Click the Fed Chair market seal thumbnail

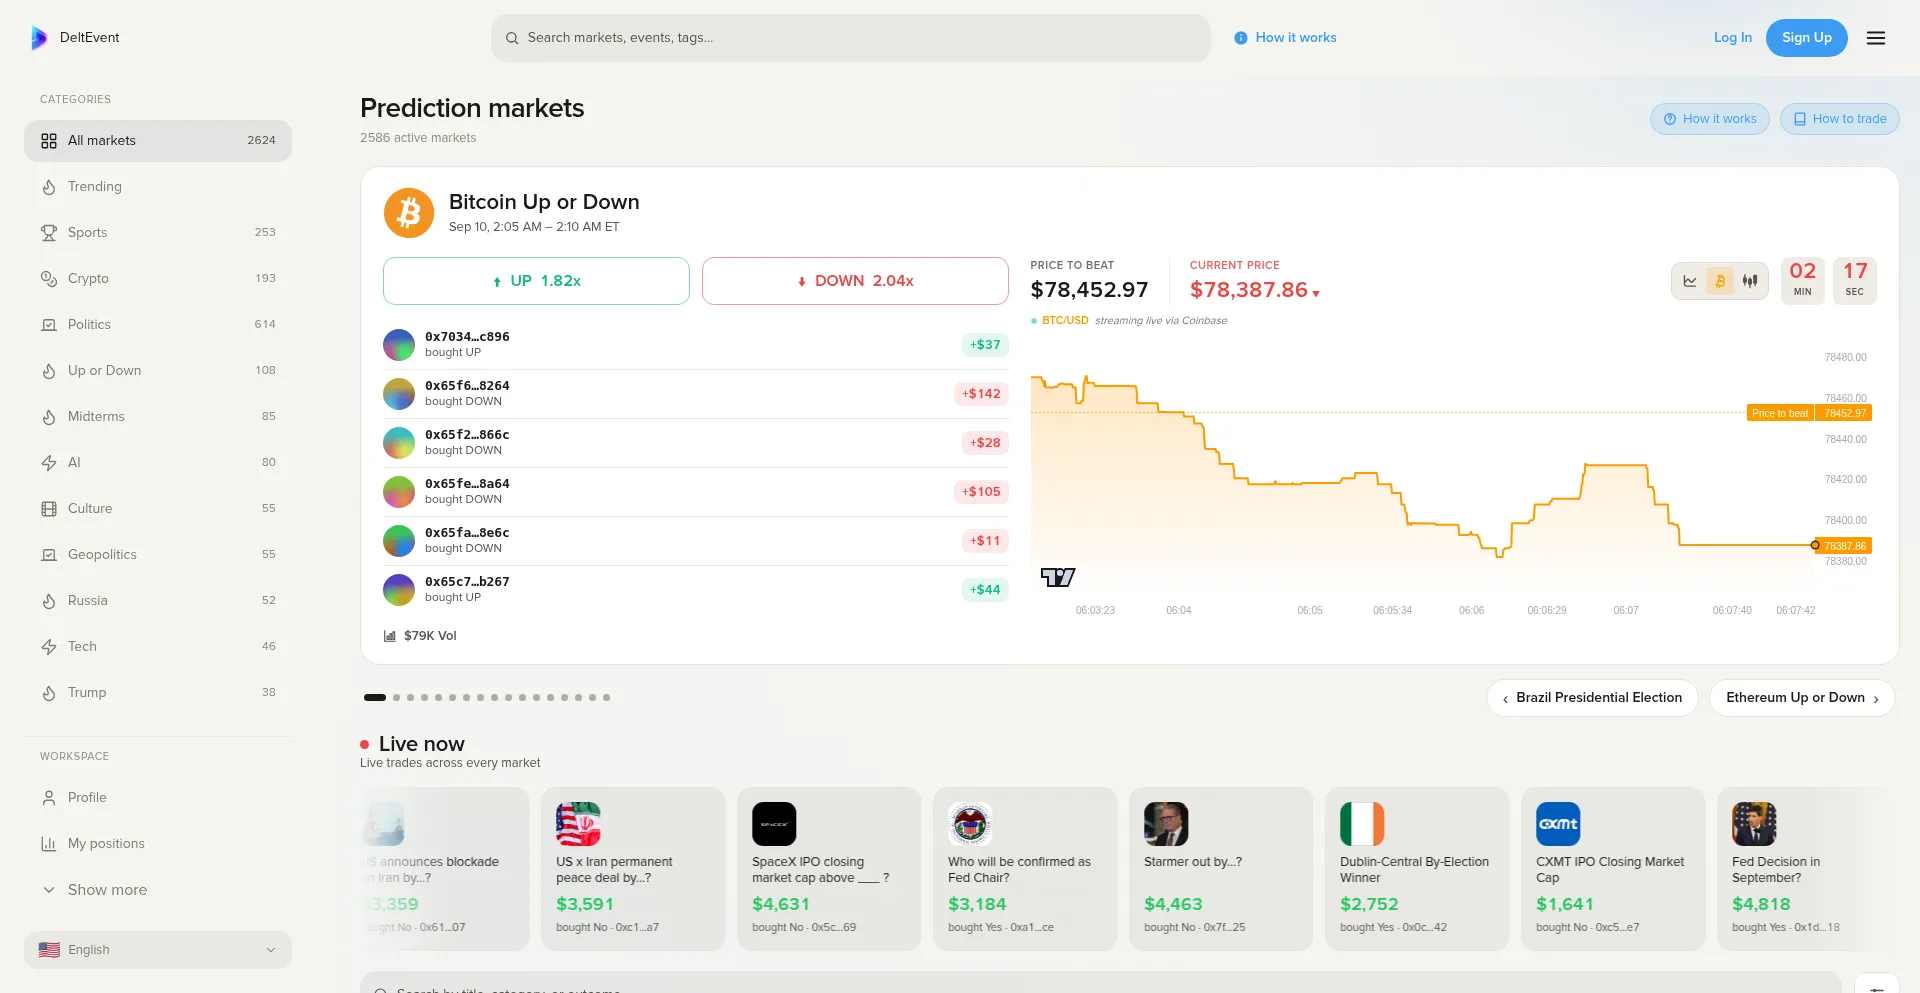970,824
